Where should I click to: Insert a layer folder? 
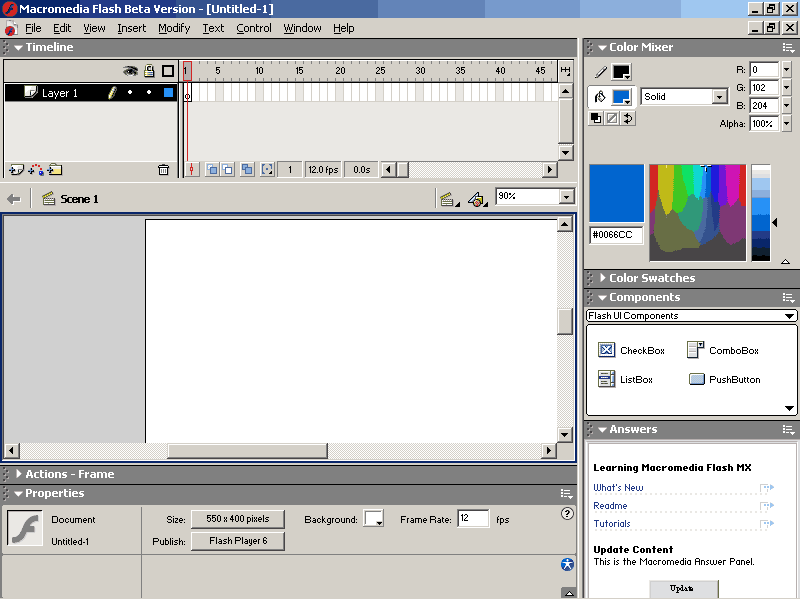coord(55,170)
